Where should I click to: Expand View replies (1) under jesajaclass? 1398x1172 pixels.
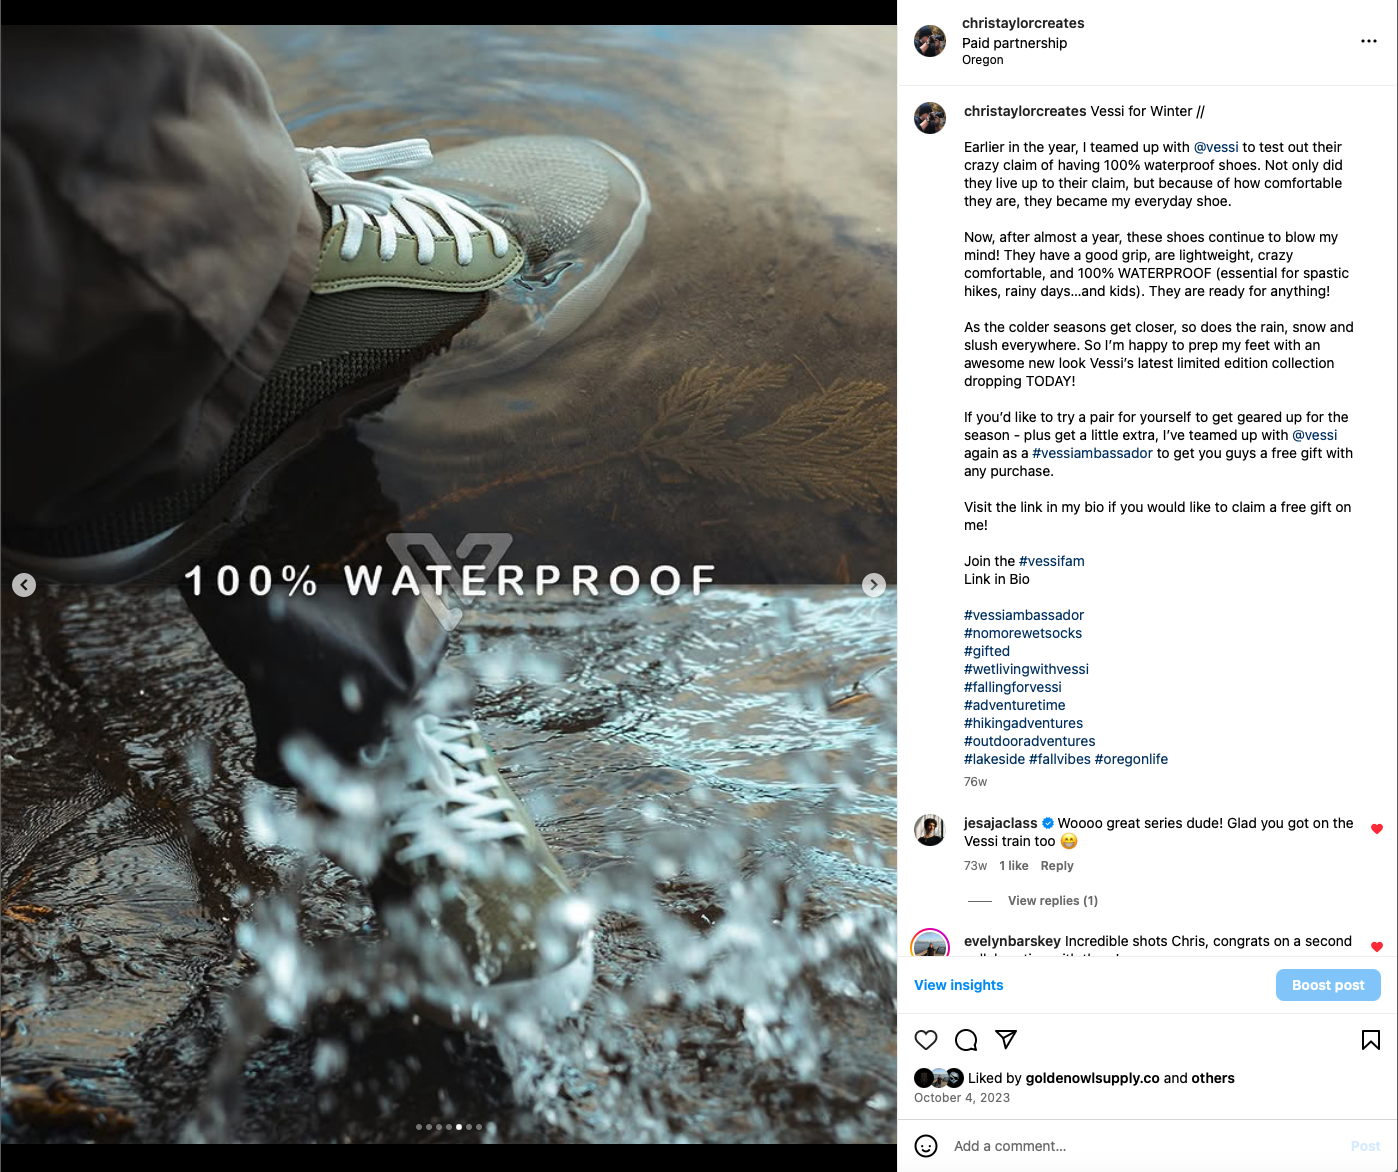point(1052,901)
